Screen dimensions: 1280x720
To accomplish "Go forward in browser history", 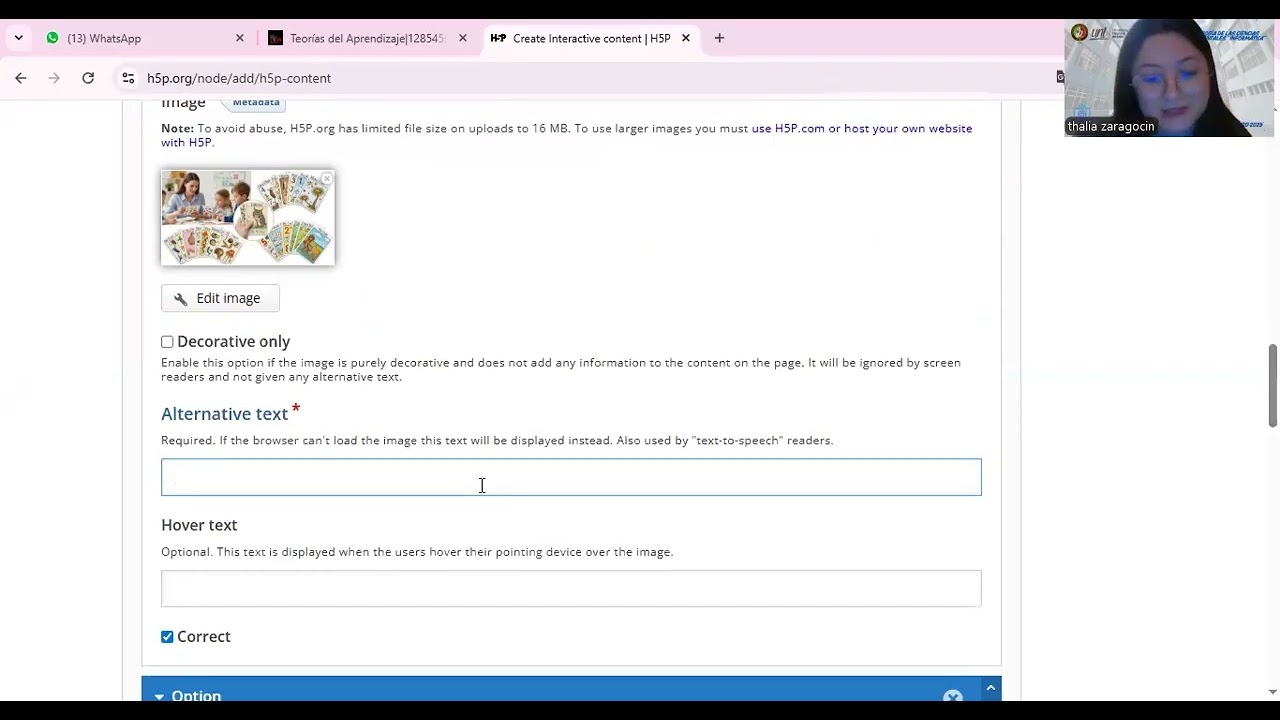I will point(54,78).
